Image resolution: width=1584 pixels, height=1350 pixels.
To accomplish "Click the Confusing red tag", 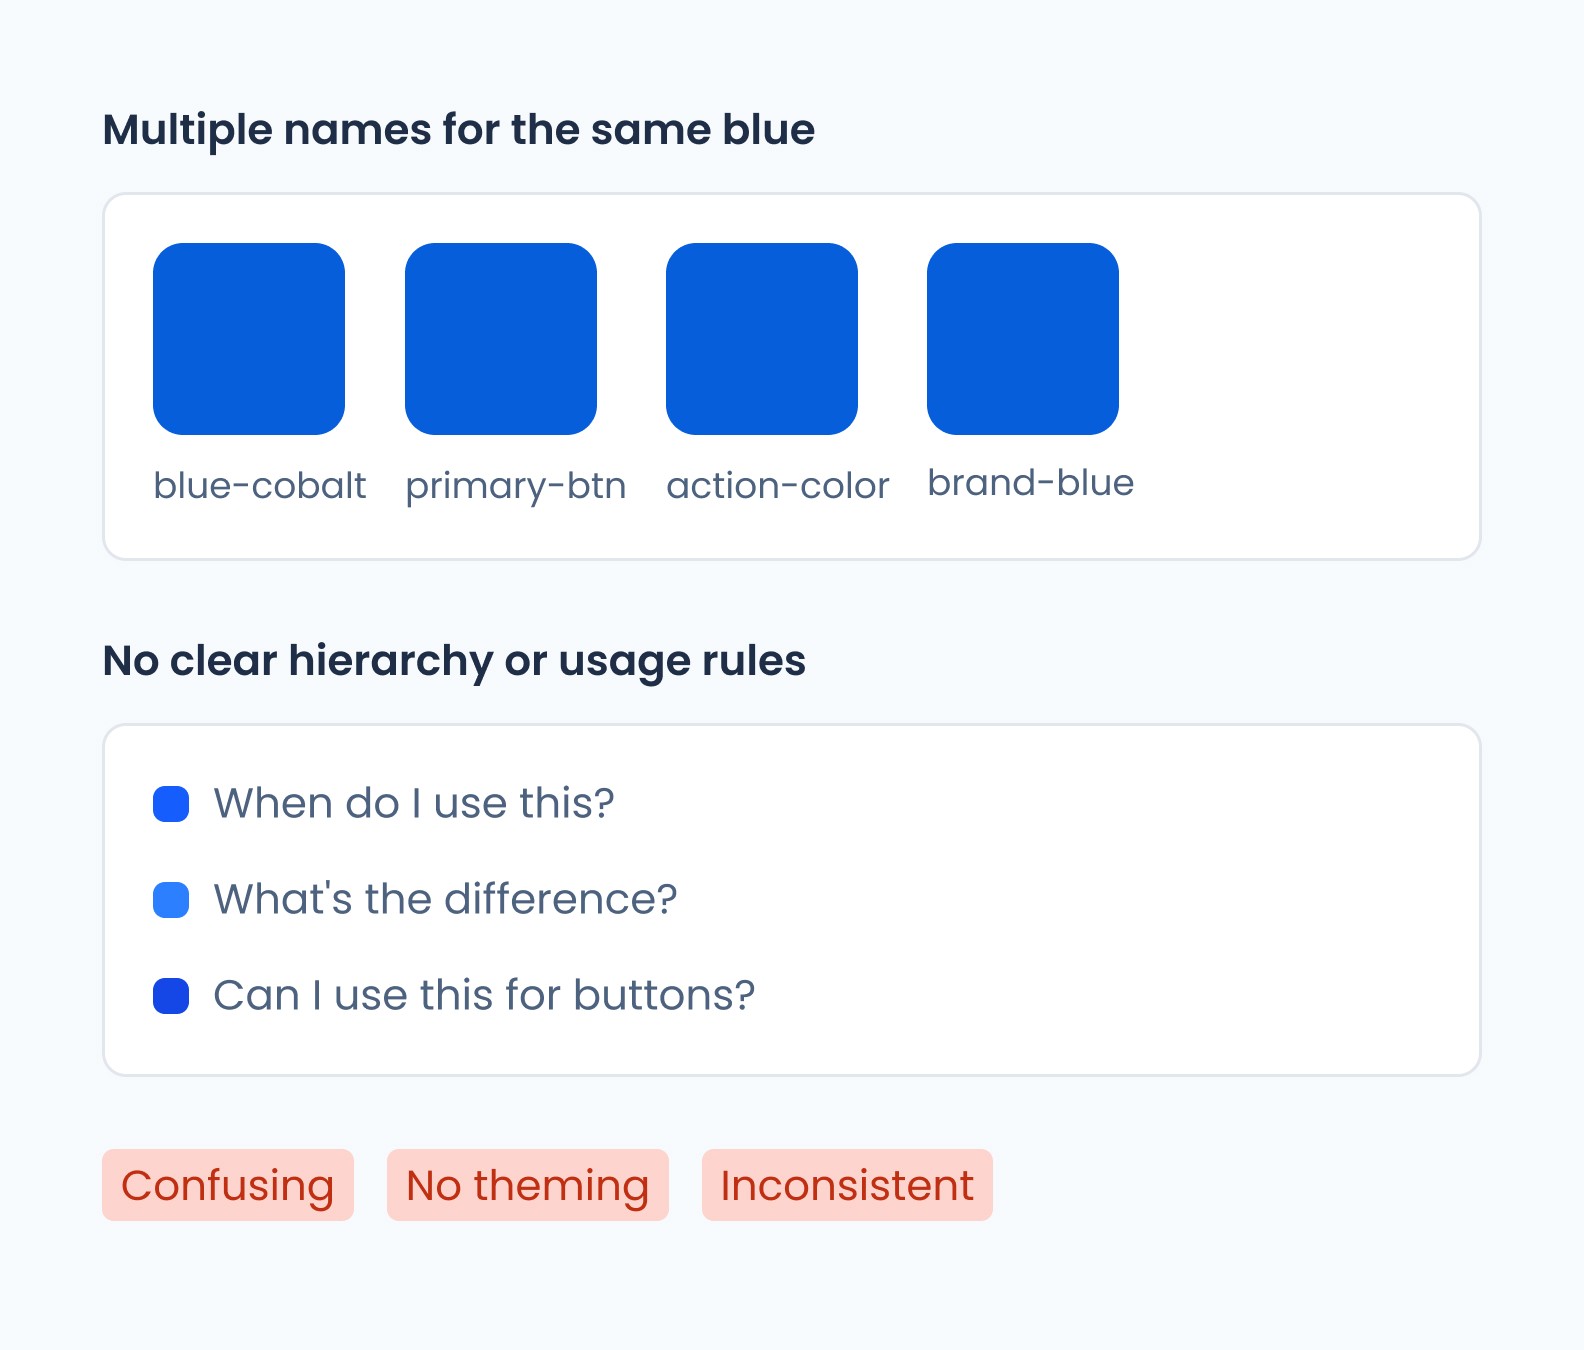I will coord(228,1185).
